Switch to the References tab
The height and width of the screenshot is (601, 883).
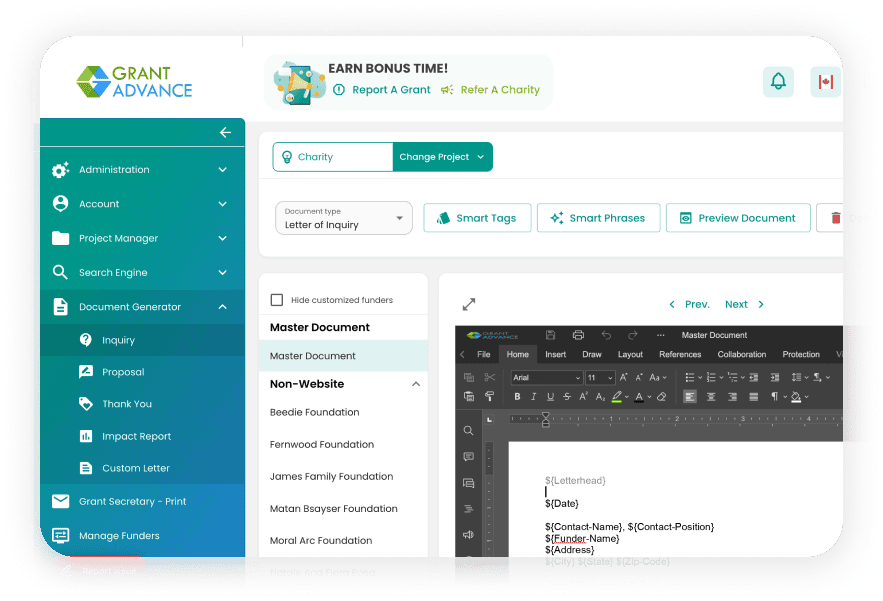[x=680, y=354]
